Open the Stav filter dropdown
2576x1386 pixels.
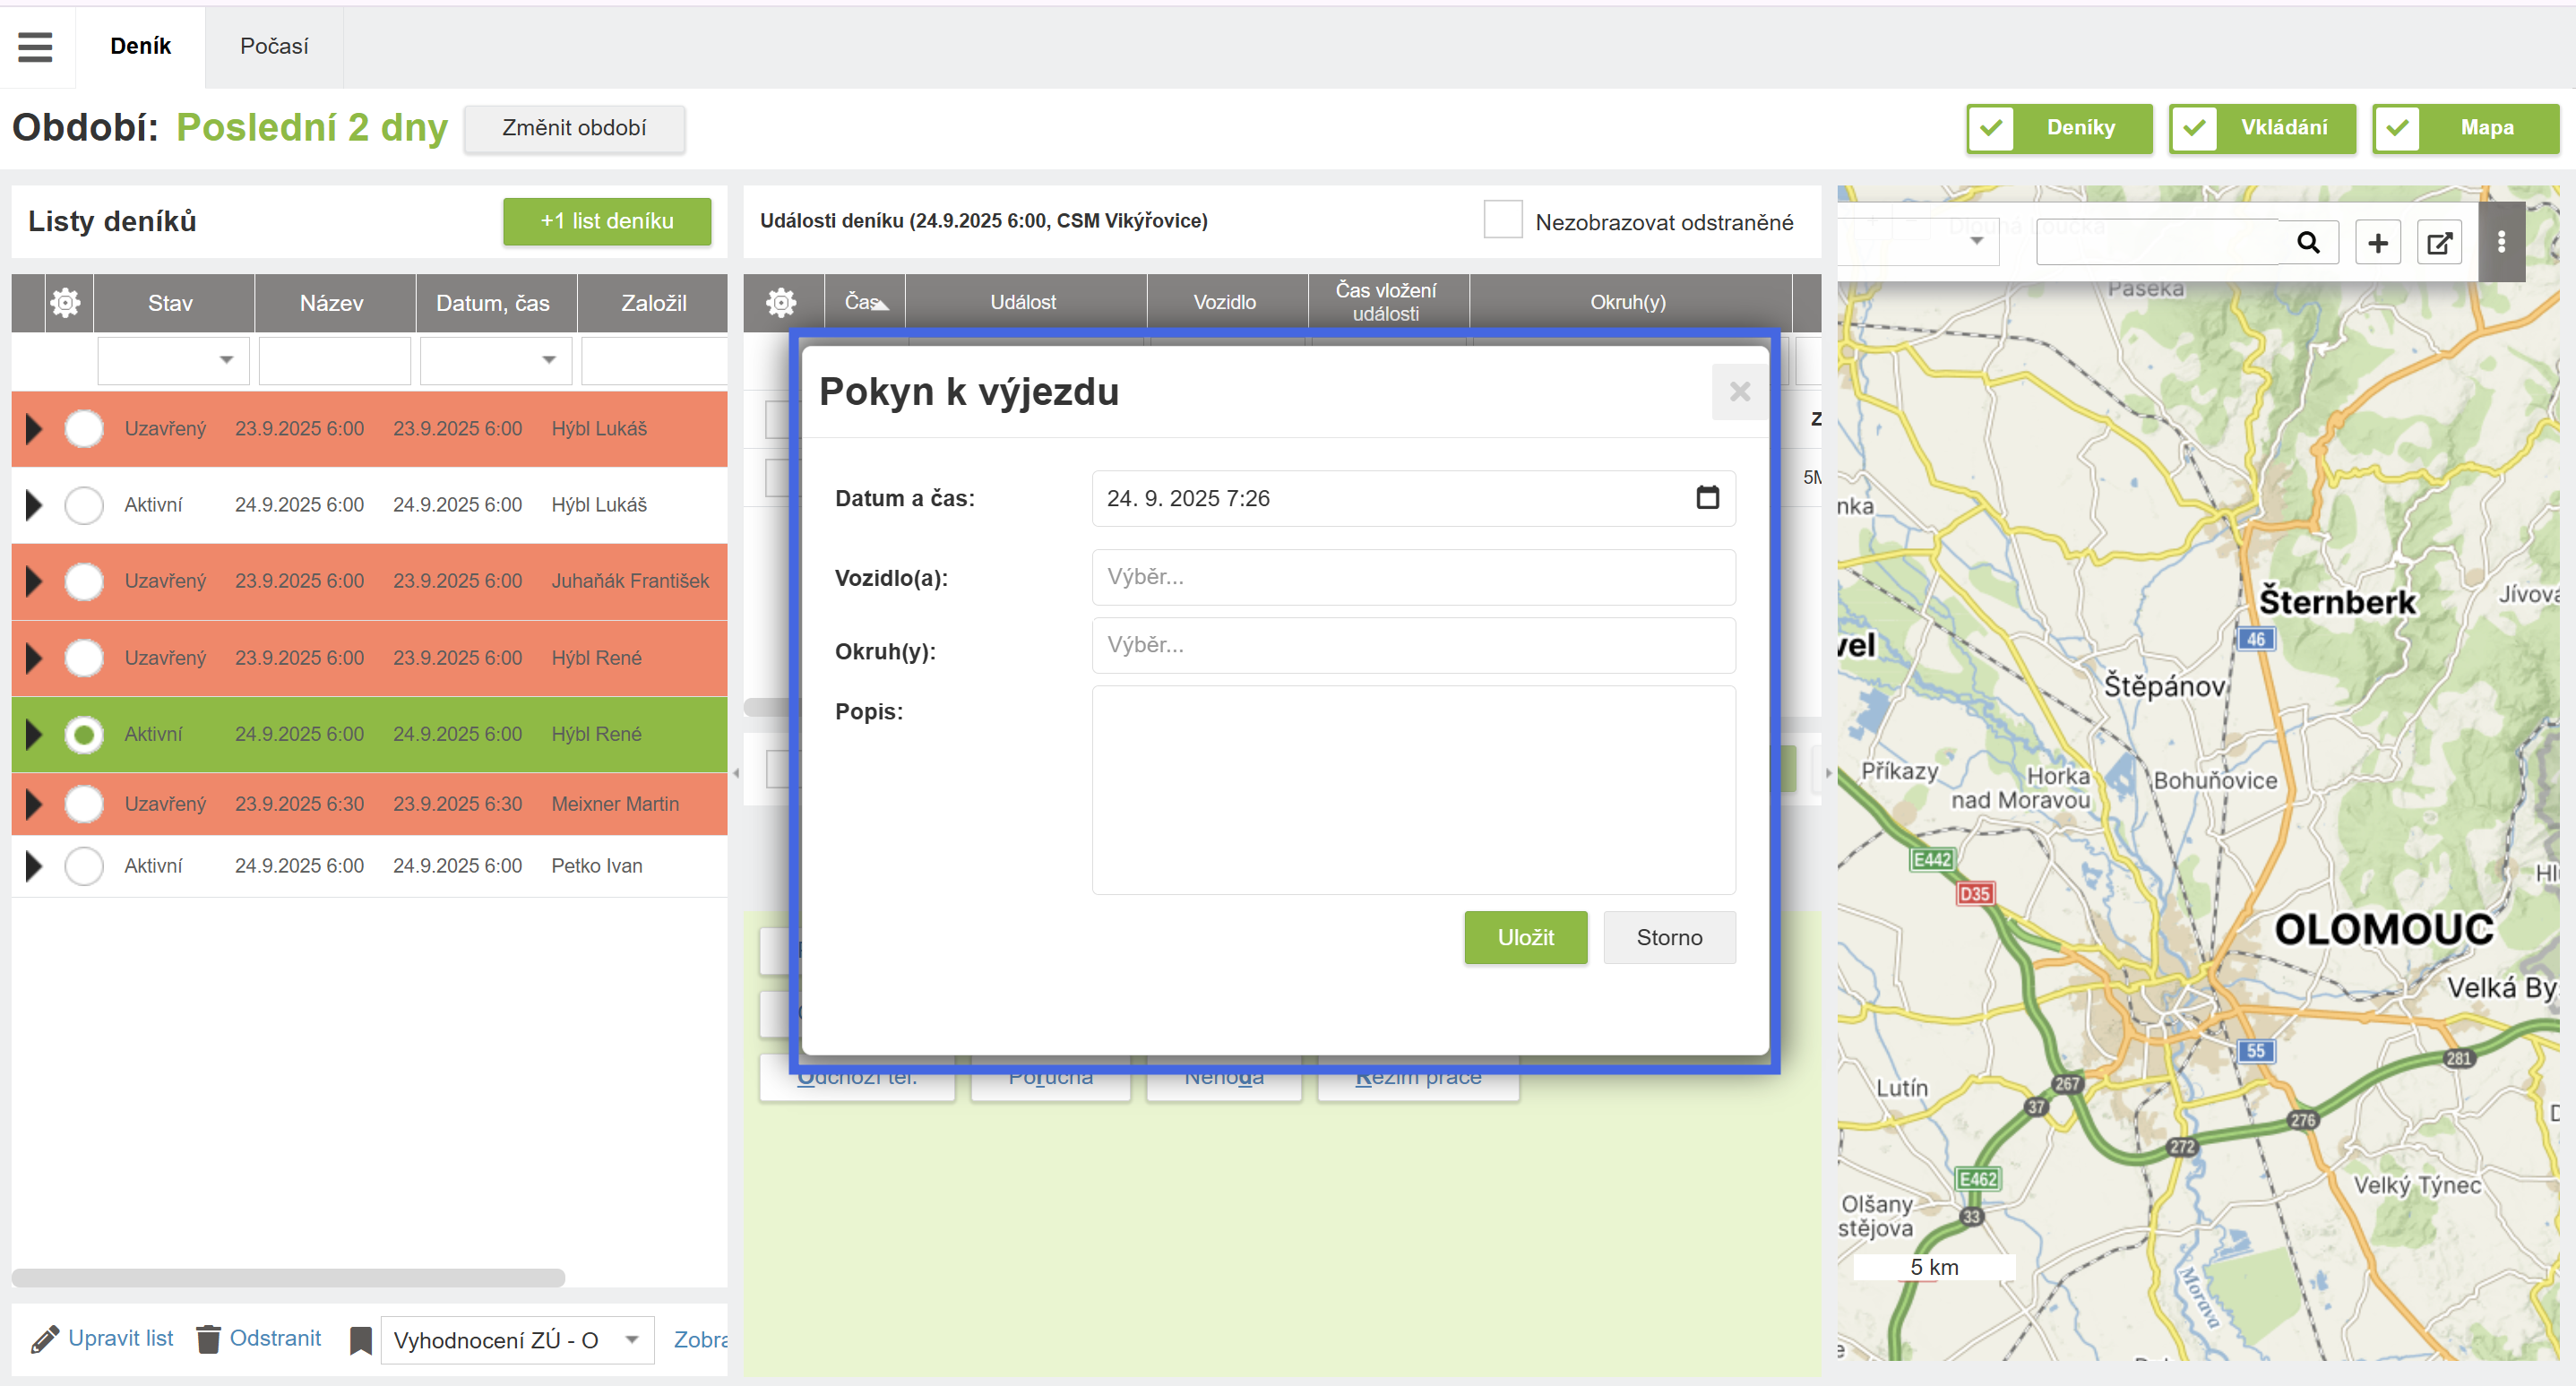click(x=226, y=360)
